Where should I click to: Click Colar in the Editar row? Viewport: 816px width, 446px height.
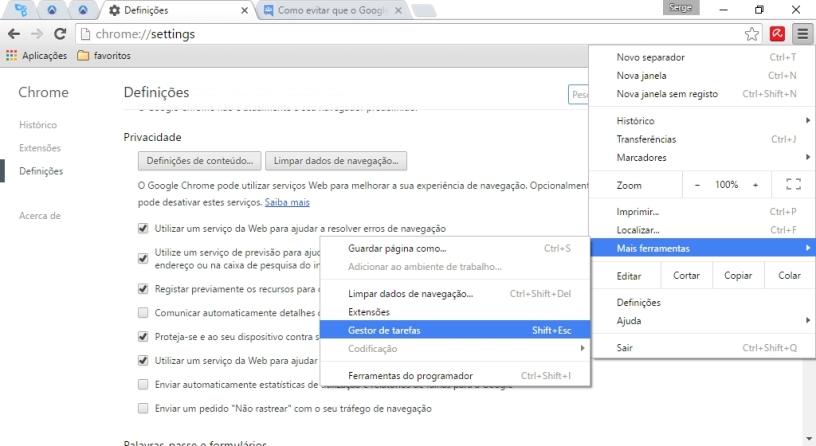coord(789,276)
